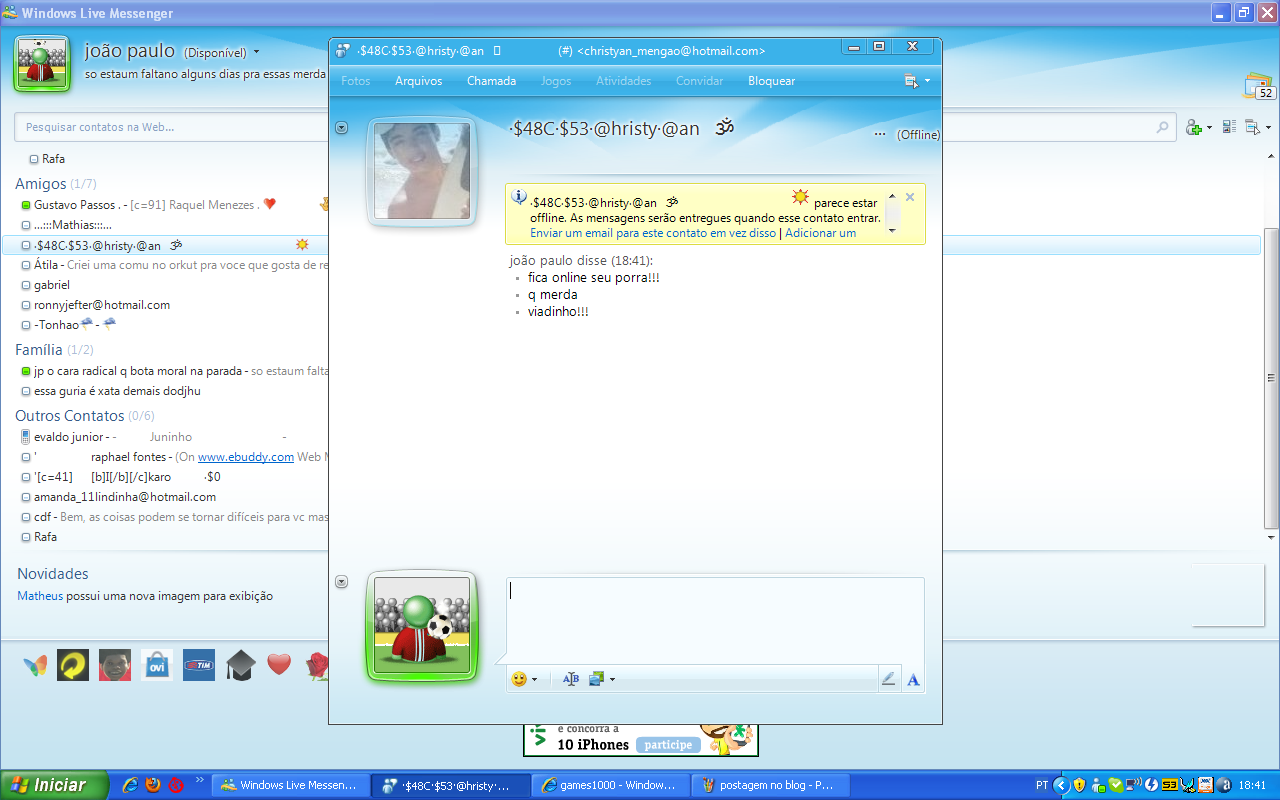Show hidden tray icons arrow
The height and width of the screenshot is (800, 1280).
tap(1062, 785)
